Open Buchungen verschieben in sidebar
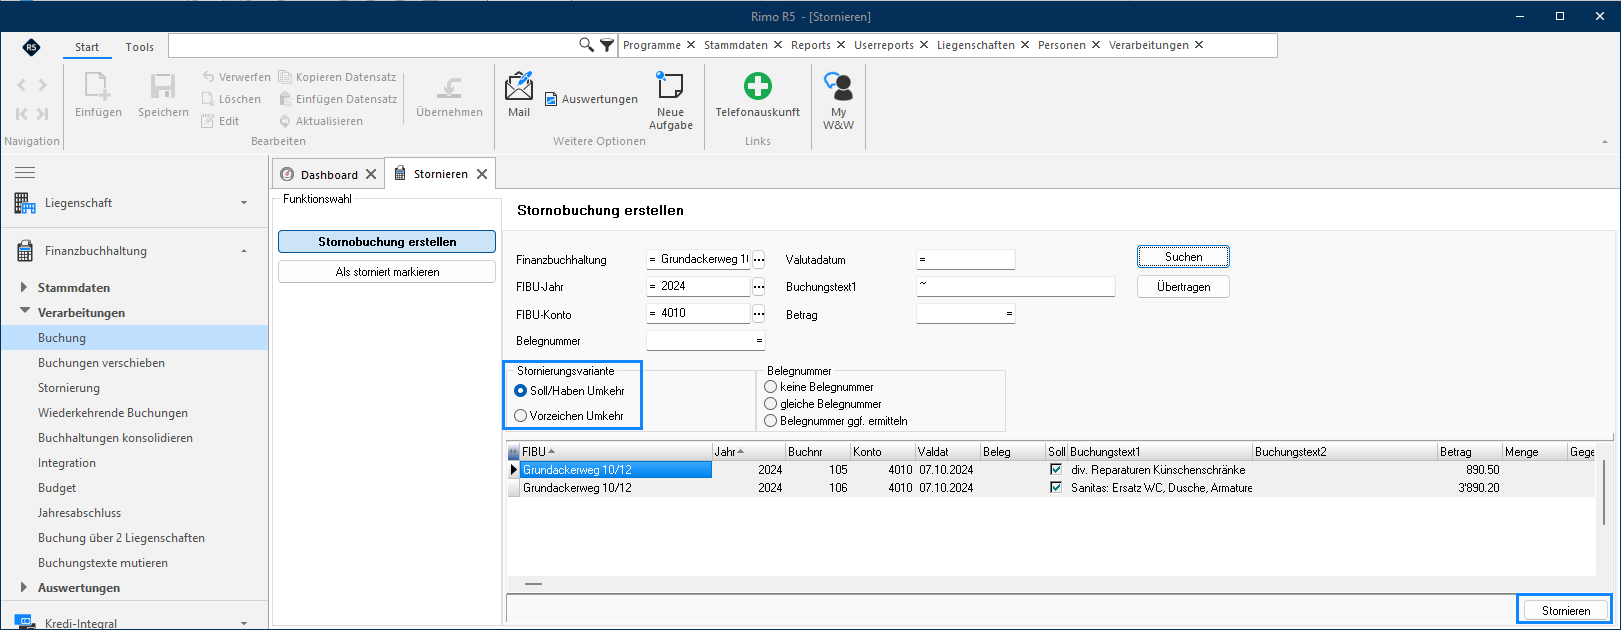This screenshot has width=1621, height=630. point(101,363)
